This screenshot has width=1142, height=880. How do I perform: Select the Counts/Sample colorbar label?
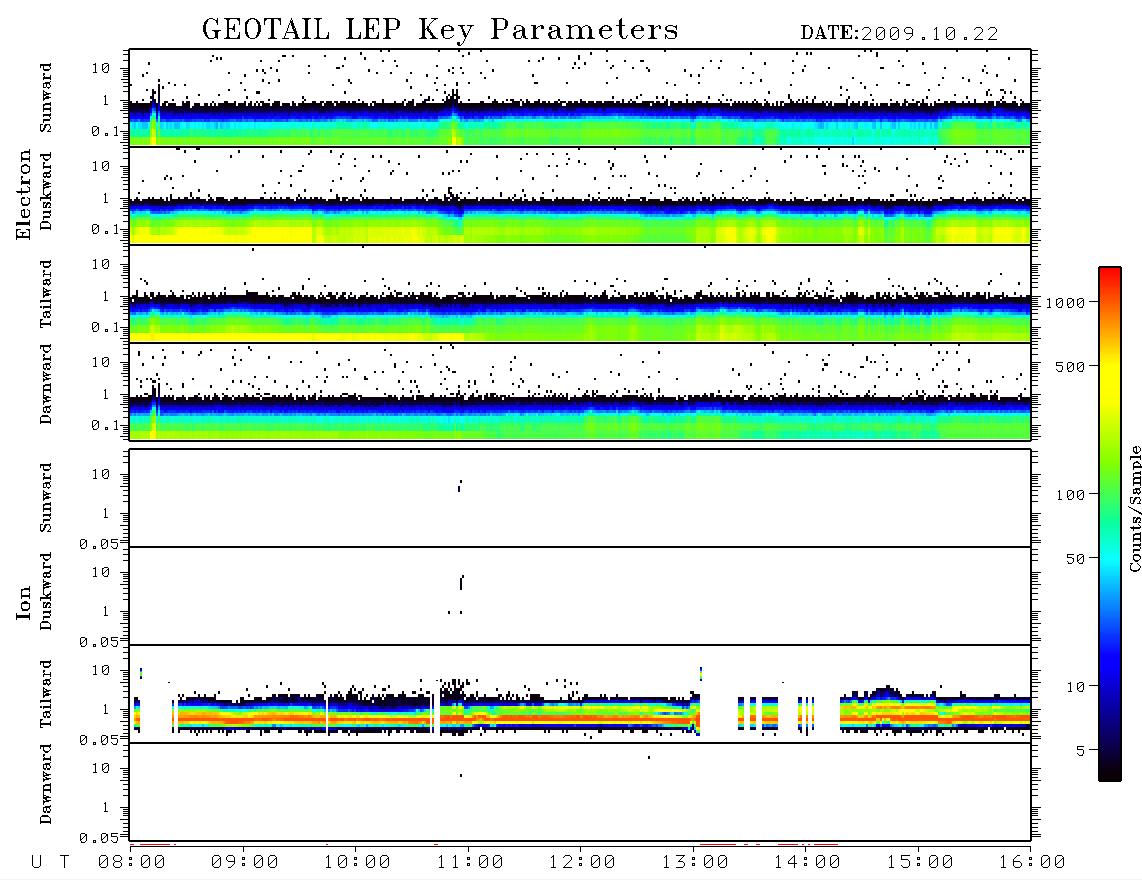pyautogui.click(x=1134, y=508)
